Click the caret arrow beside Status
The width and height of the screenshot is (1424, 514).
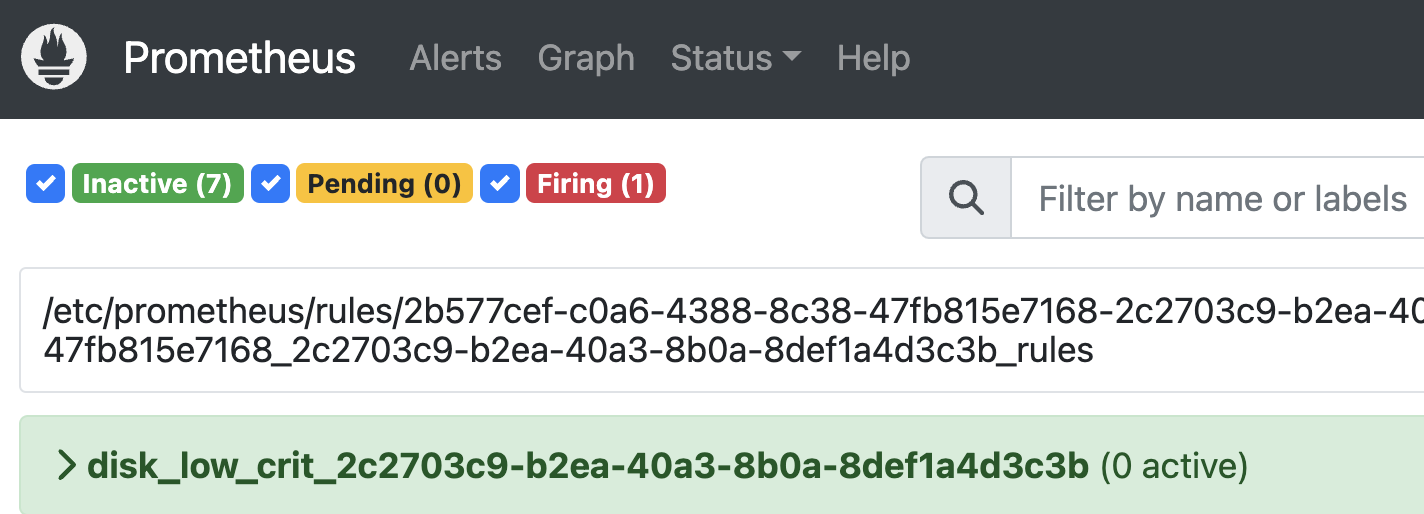coord(792,58)
